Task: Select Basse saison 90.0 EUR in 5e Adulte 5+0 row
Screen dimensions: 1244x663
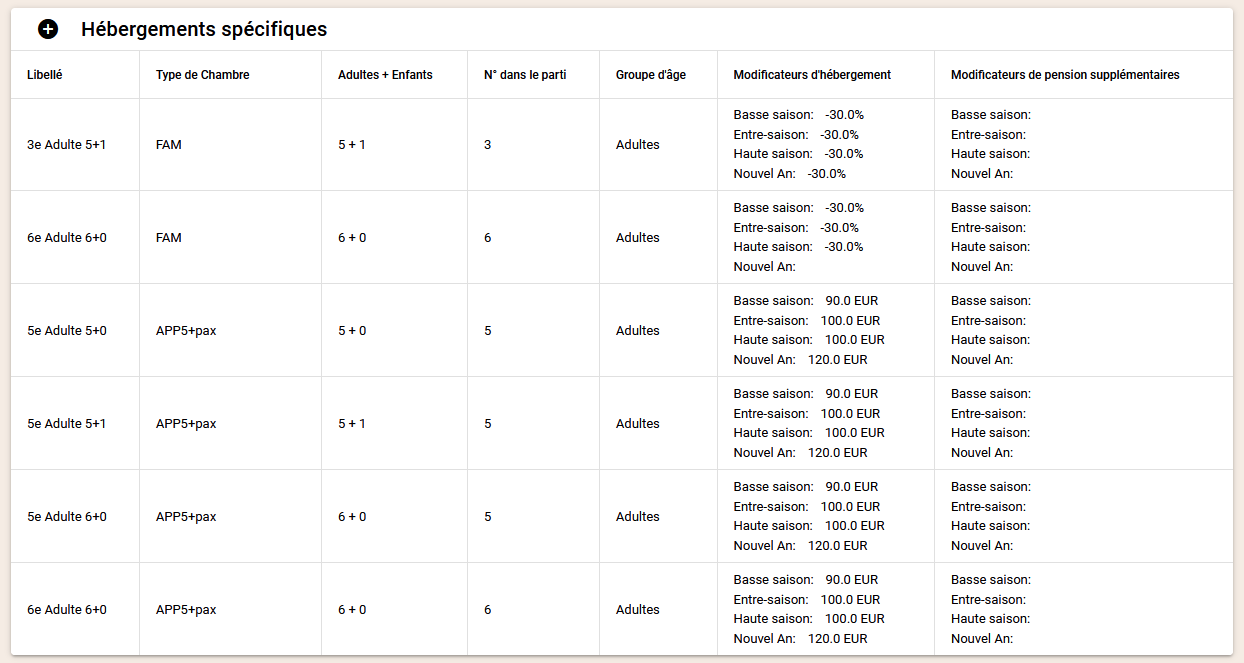Action: coord(806,301)
